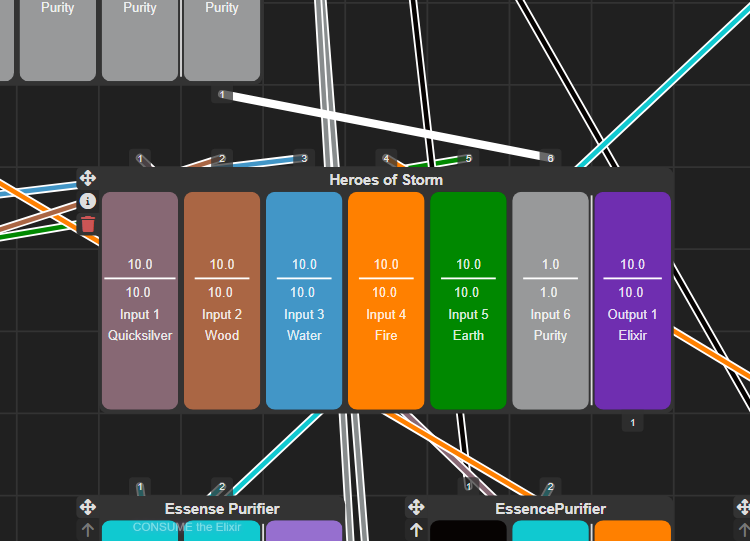The width and height of the screenshot is (750, 541).
Task: Click the thick white wire to port 6
Action: click(386, 125)
